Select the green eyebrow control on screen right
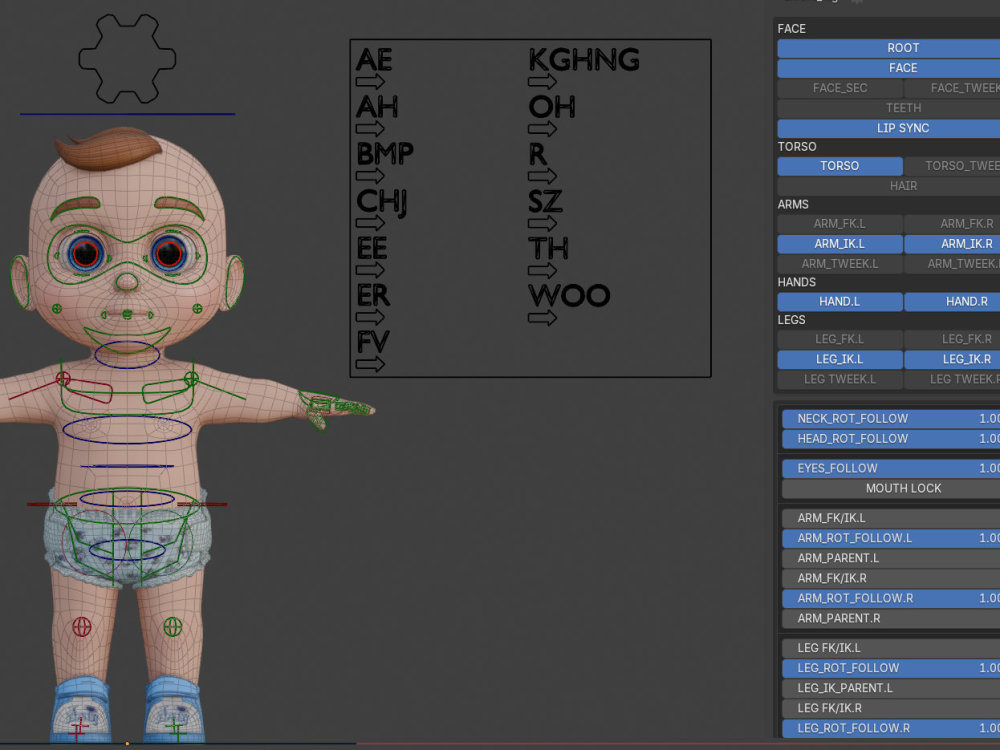 (179, 207)
